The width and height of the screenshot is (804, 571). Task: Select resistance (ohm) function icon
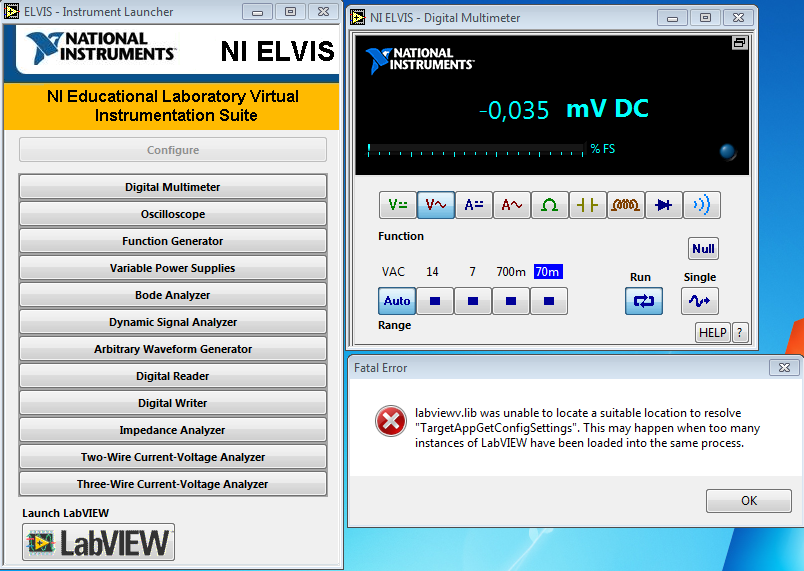(x=549, y=205)
